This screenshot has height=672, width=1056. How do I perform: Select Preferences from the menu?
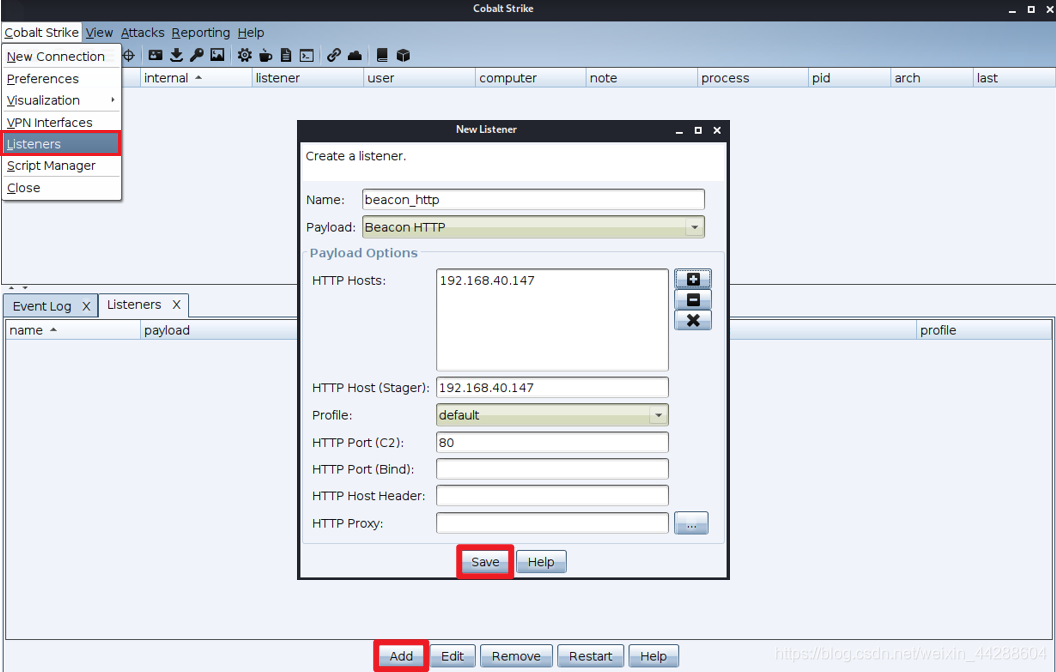tap(61, 79)
